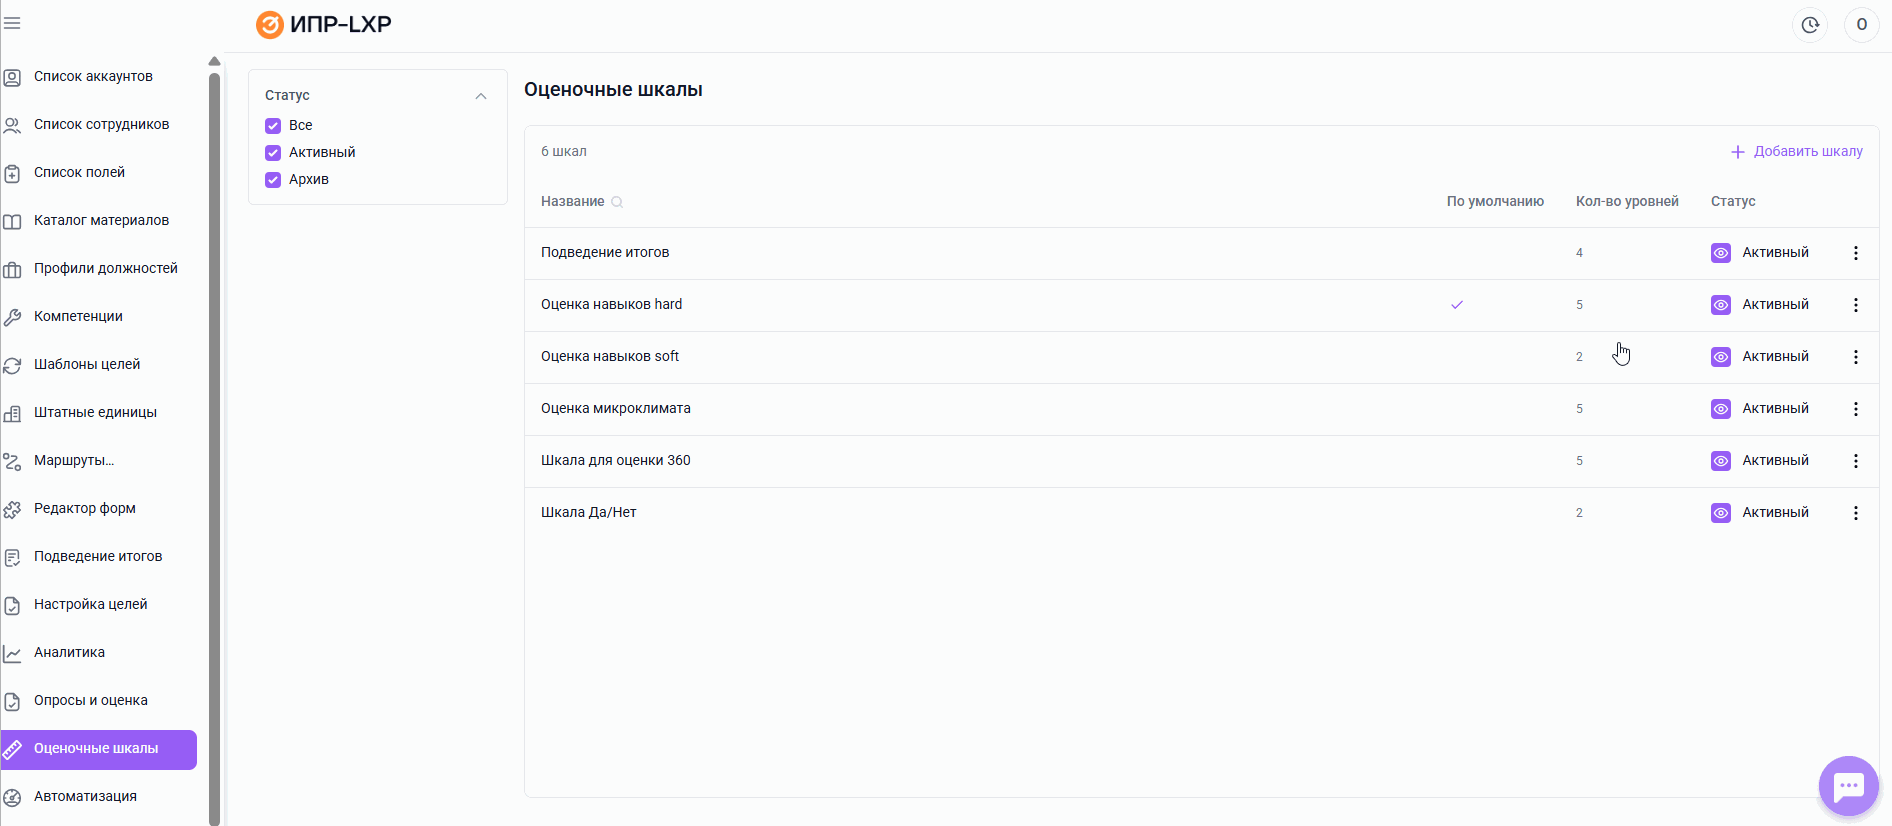Click the Добавить шкалу link
Viewport: 1892px width, 826px height.
pyautogui.click(x=1797, y=152)
